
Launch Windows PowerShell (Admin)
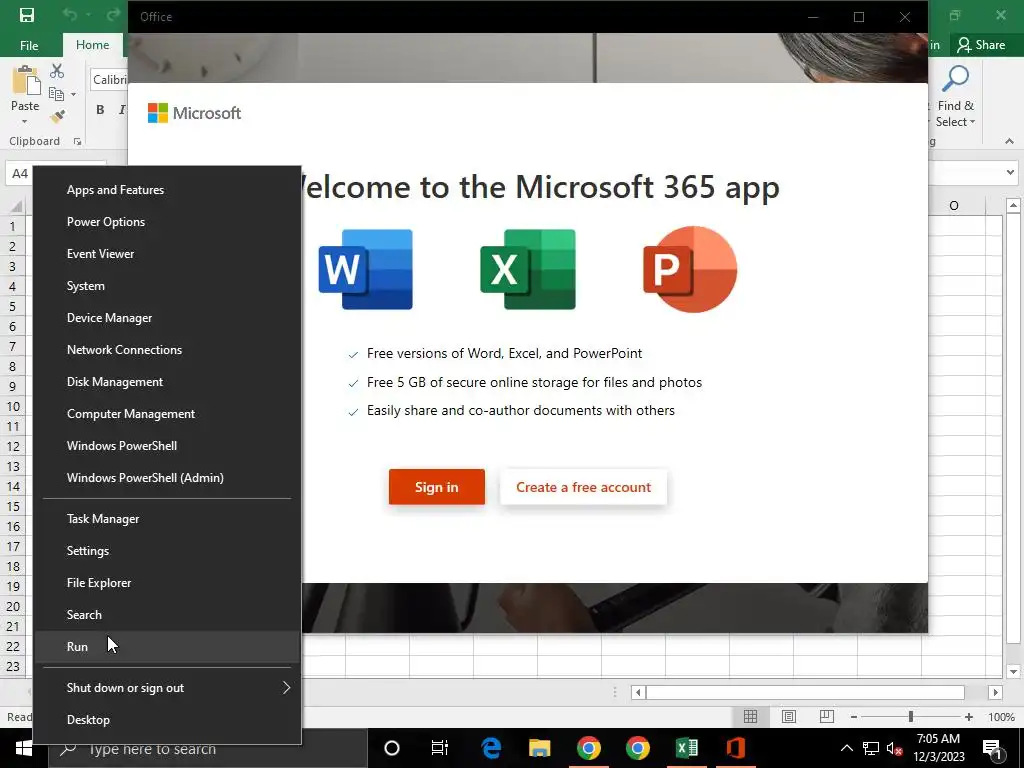(x=167, y=478)
